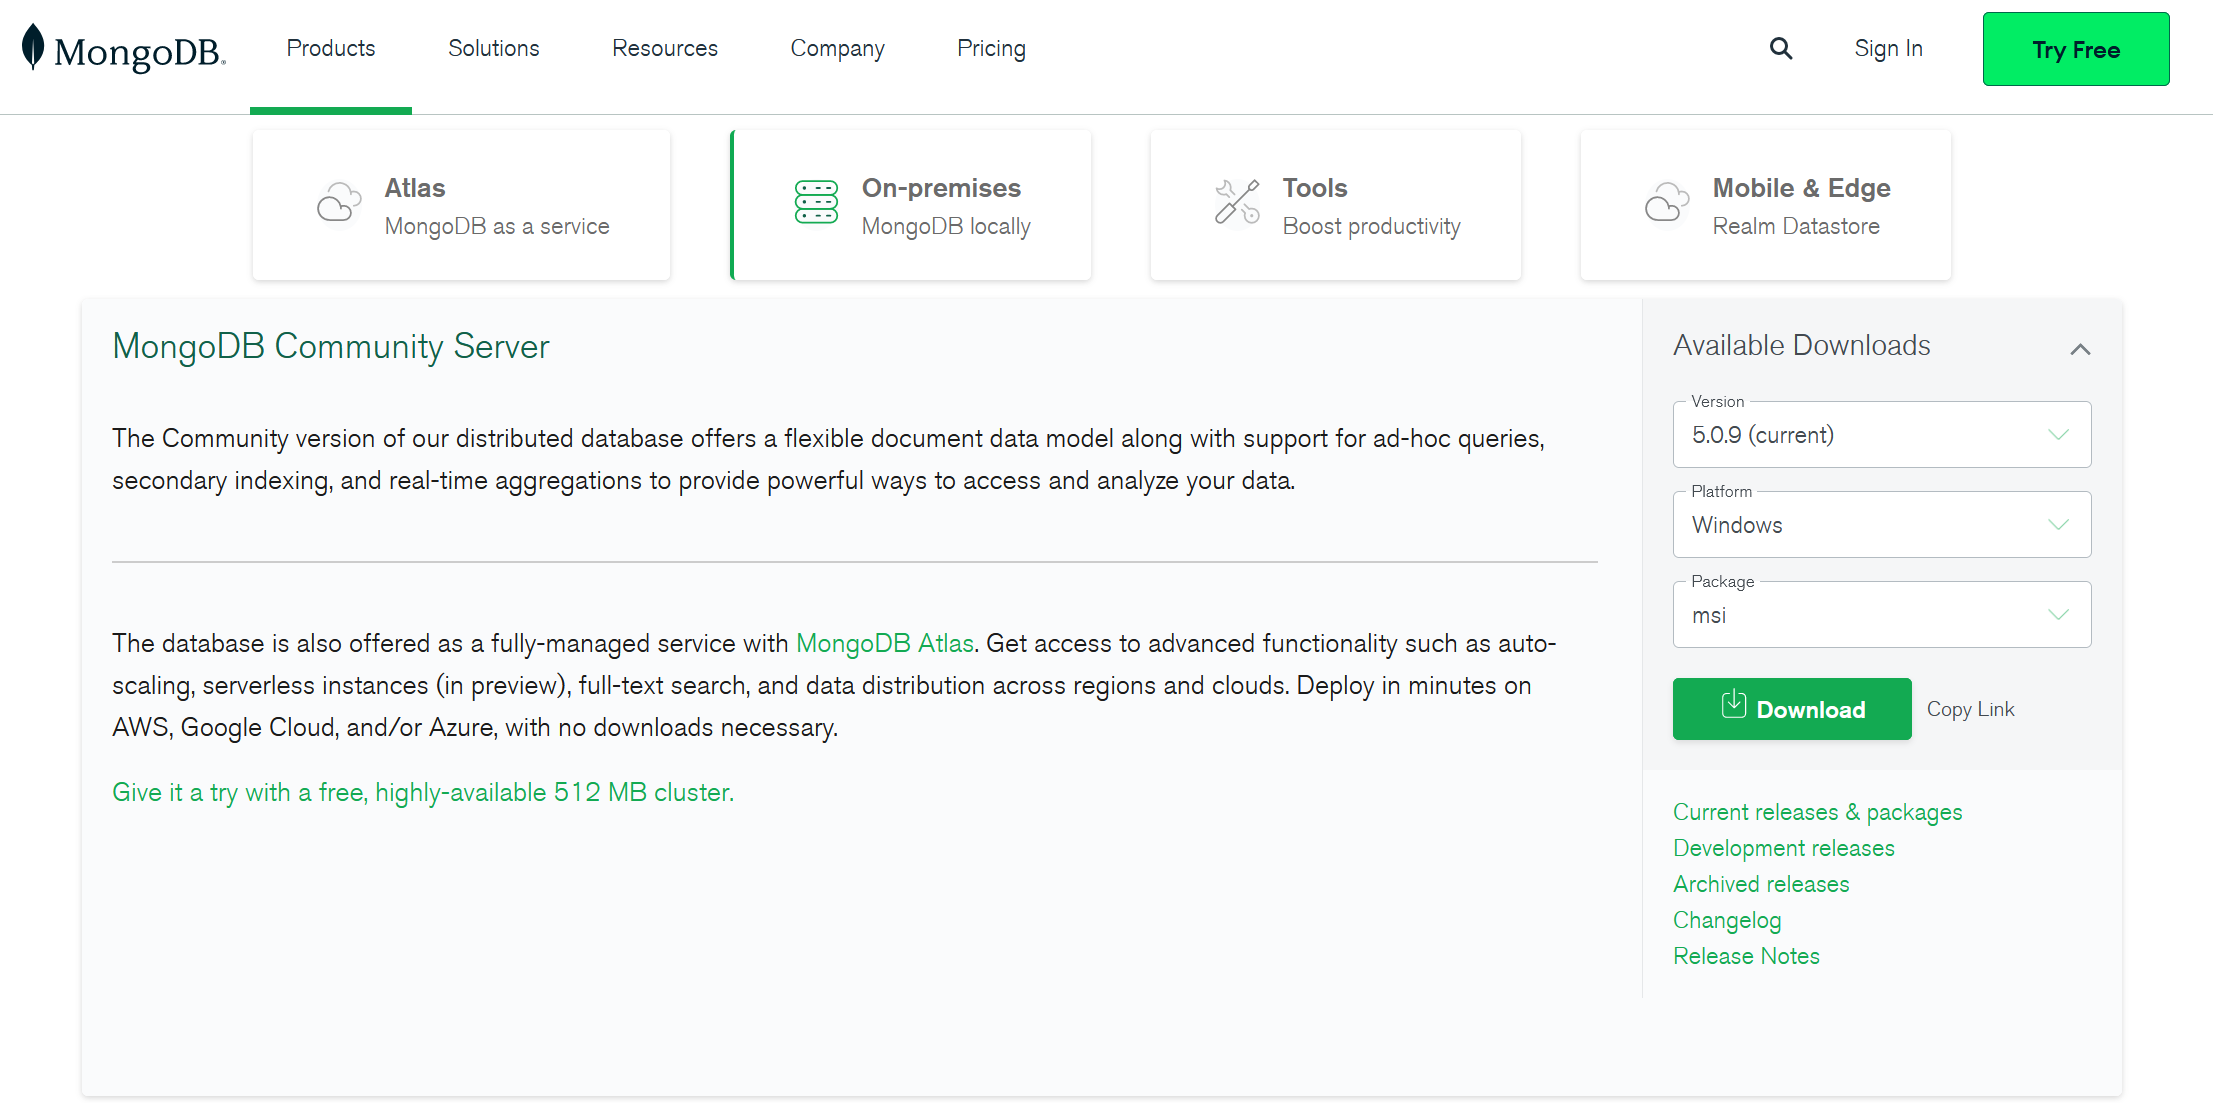Click the Tools crossed-wrench icon
Viewport: 2213px width, 1103px height.
coord(1237,203)
